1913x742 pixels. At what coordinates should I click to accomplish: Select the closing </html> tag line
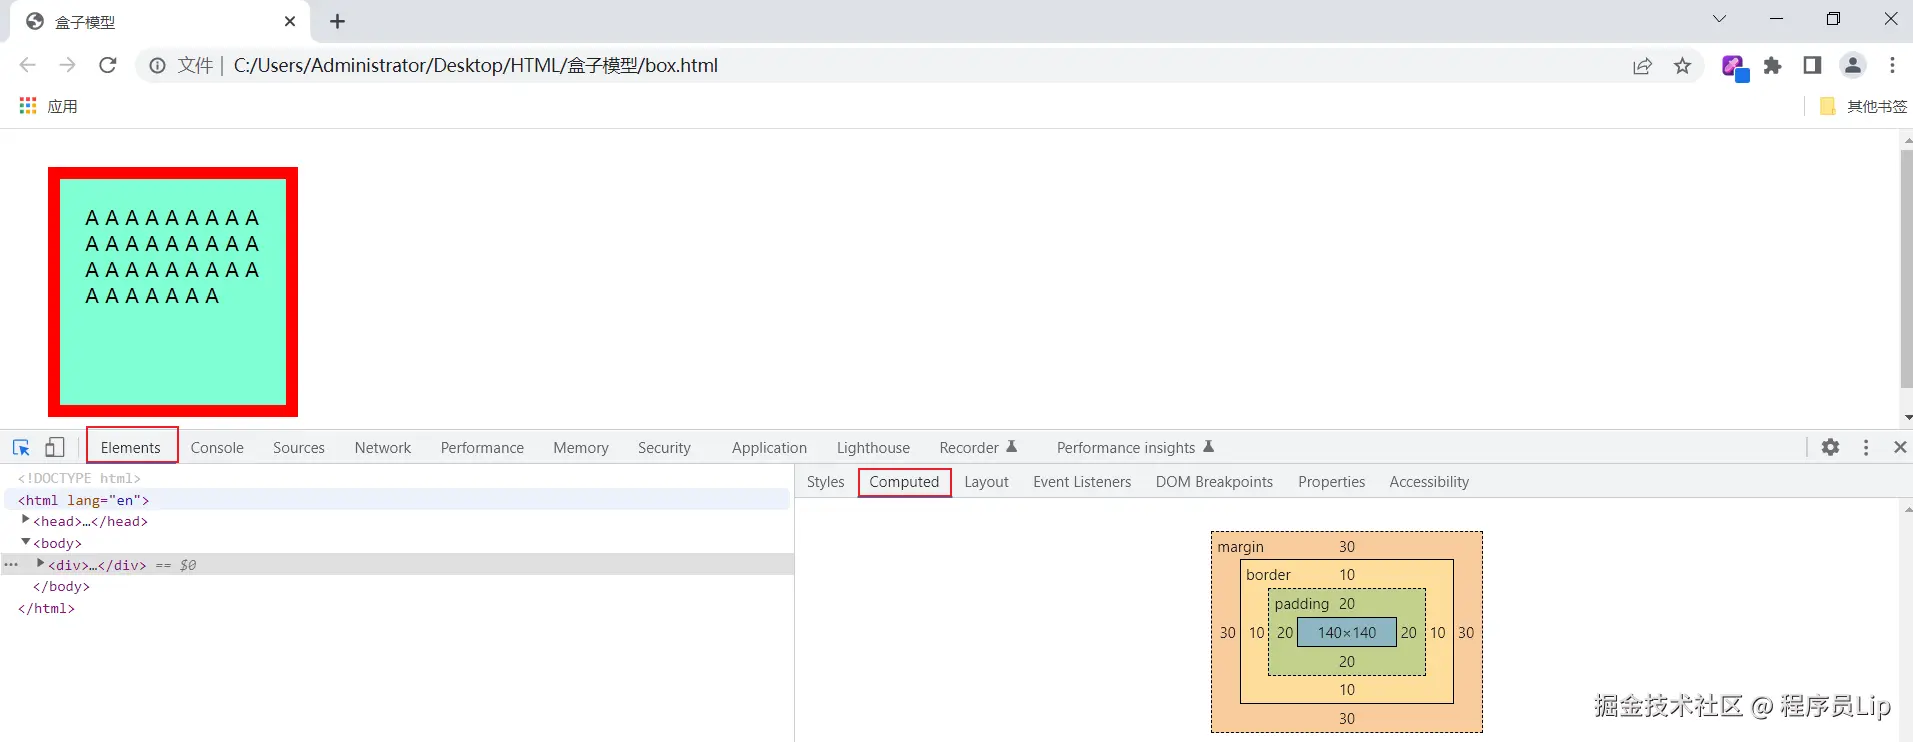(x=46, y=608)
